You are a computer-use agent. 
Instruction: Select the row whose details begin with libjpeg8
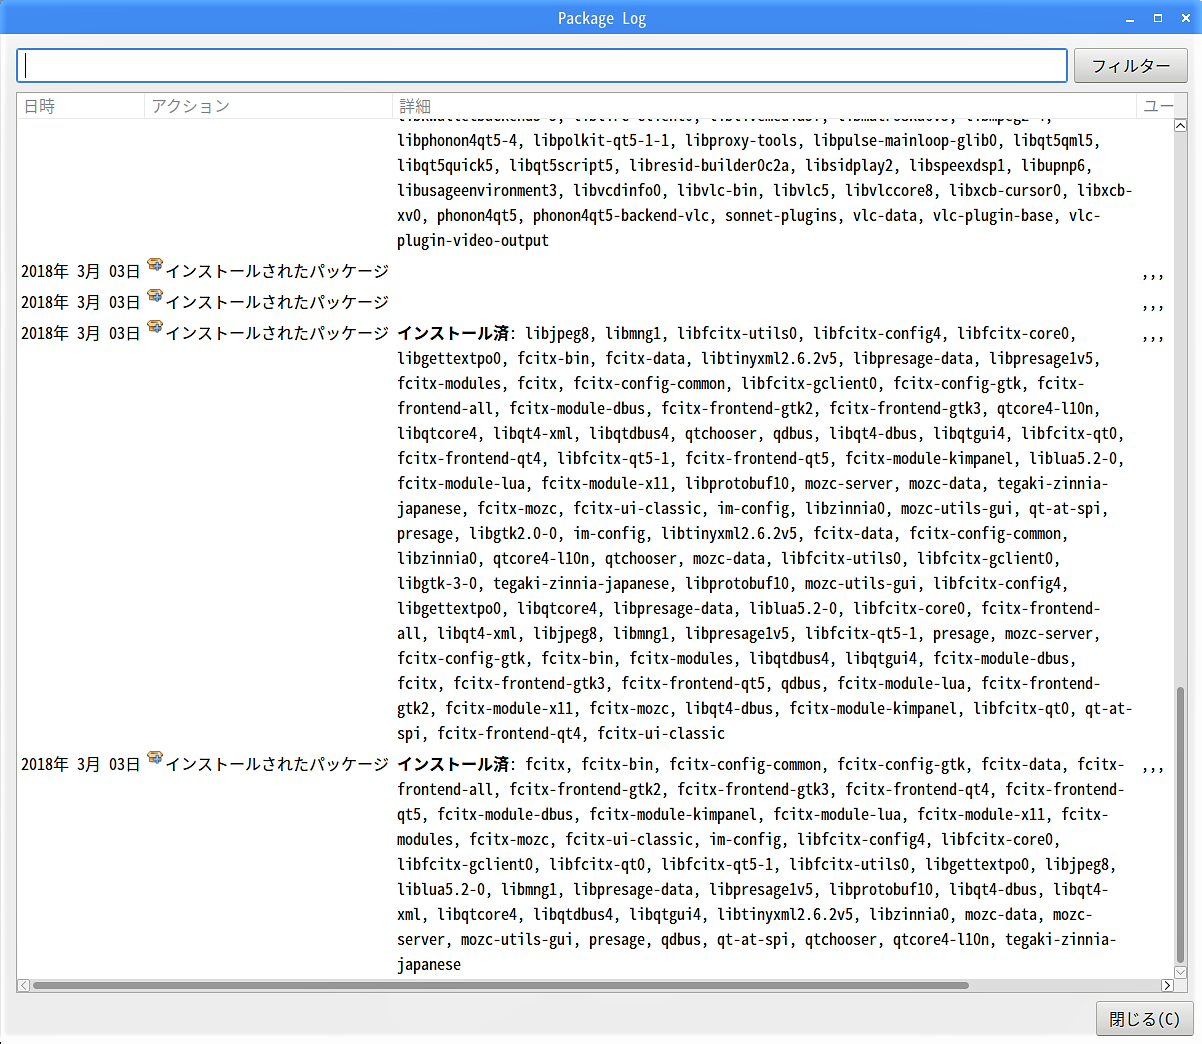tap(595, 533)
